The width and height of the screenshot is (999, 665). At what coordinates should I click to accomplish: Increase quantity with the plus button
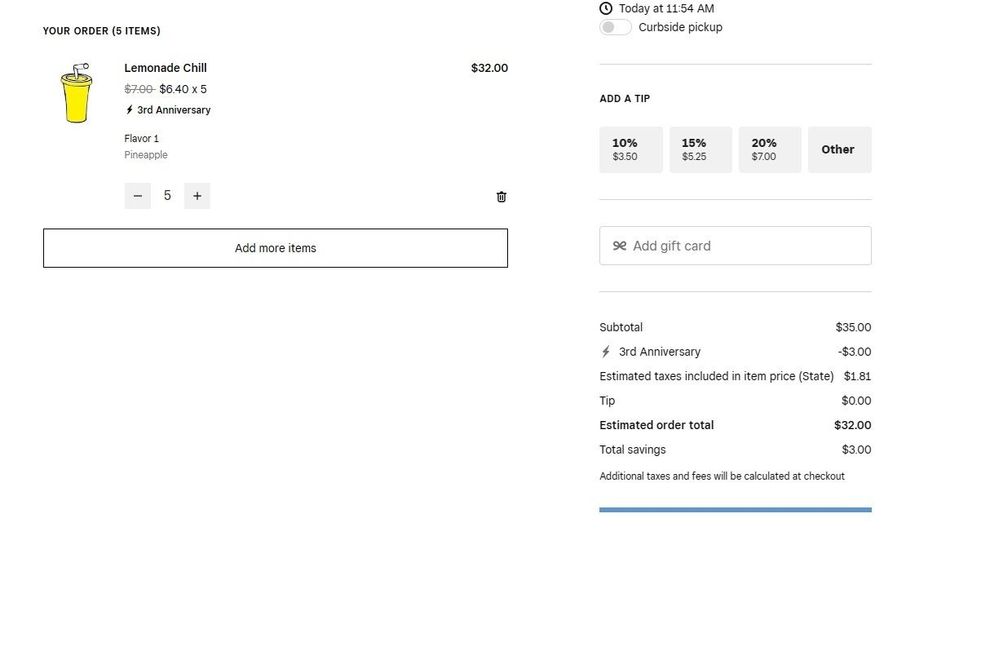pos(197,196)
